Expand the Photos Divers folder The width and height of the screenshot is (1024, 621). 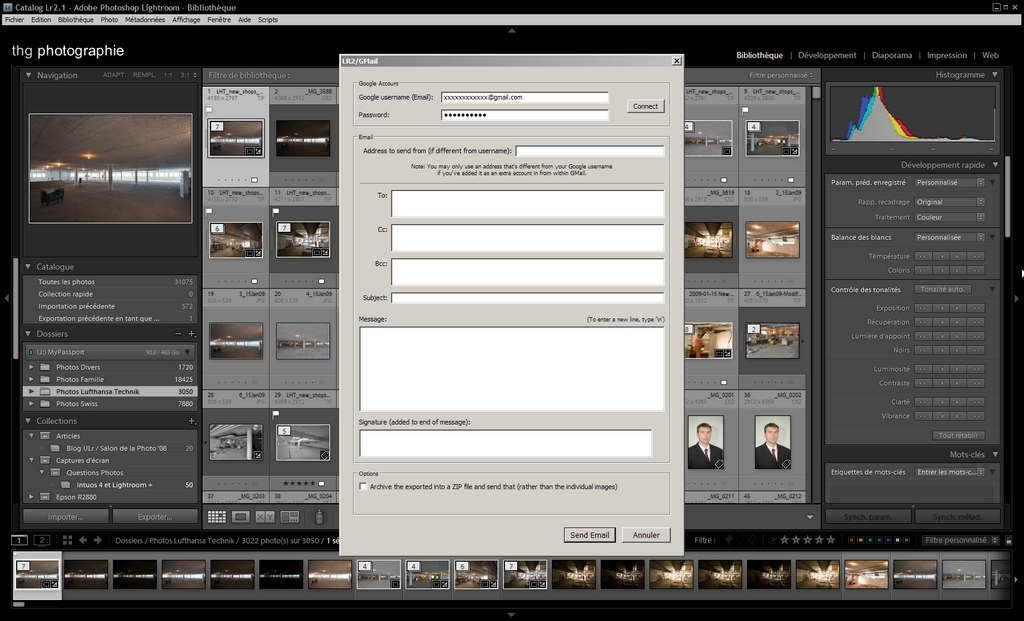pyautogui.click(x=31, y=367)
